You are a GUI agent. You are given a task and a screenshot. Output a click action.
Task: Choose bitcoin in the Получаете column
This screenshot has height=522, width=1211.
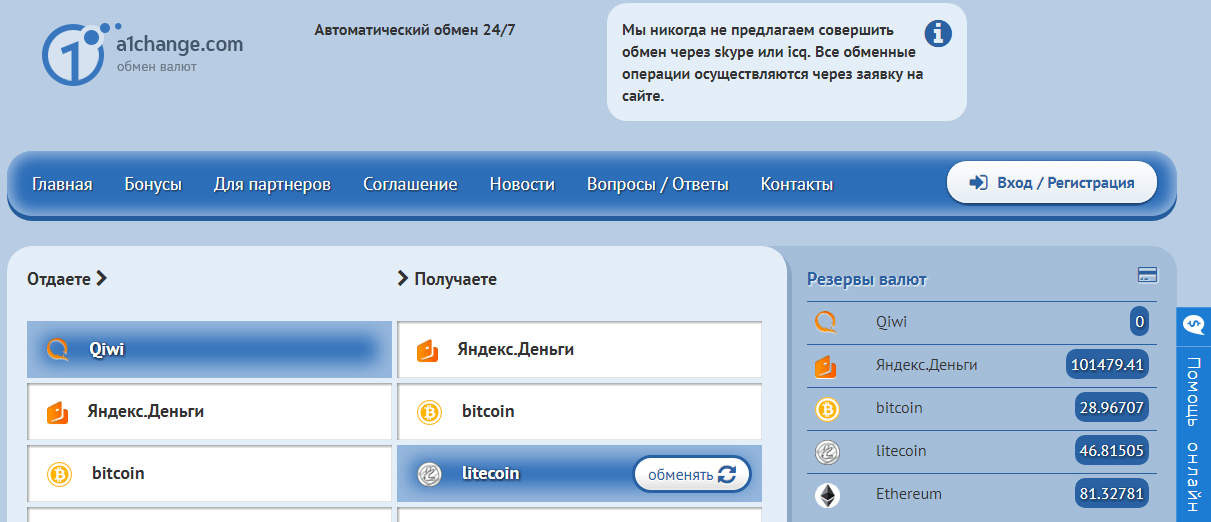tap(579, 411)
